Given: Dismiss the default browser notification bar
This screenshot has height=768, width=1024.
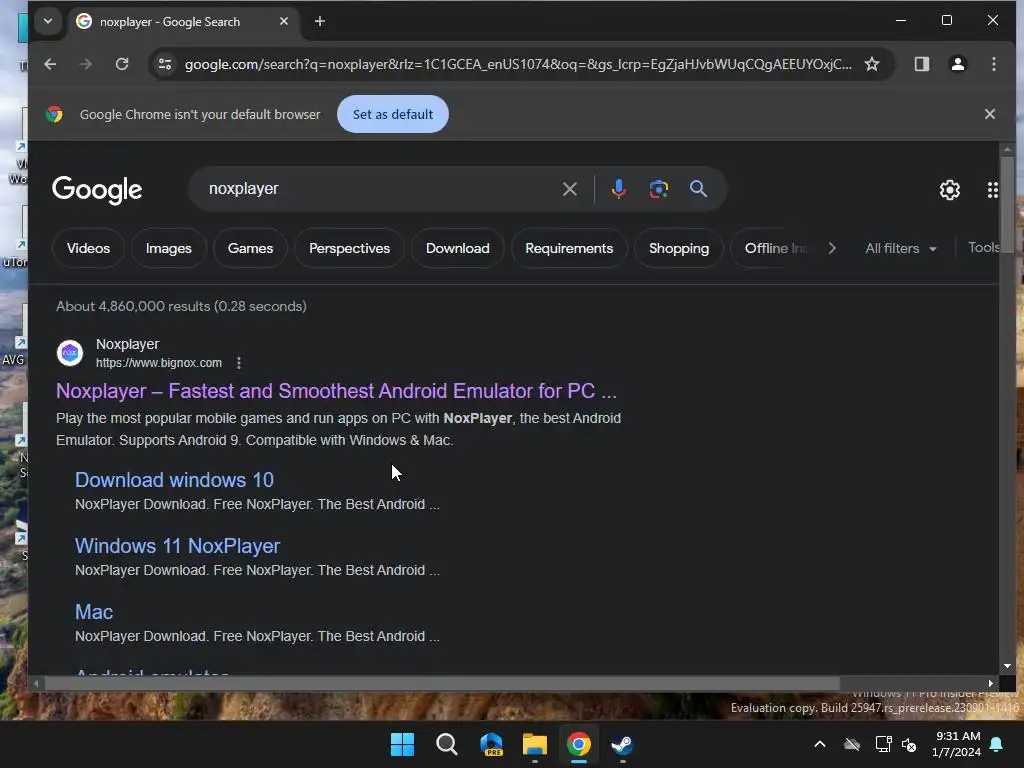Looking at the screenshot, I should (989, 114).
